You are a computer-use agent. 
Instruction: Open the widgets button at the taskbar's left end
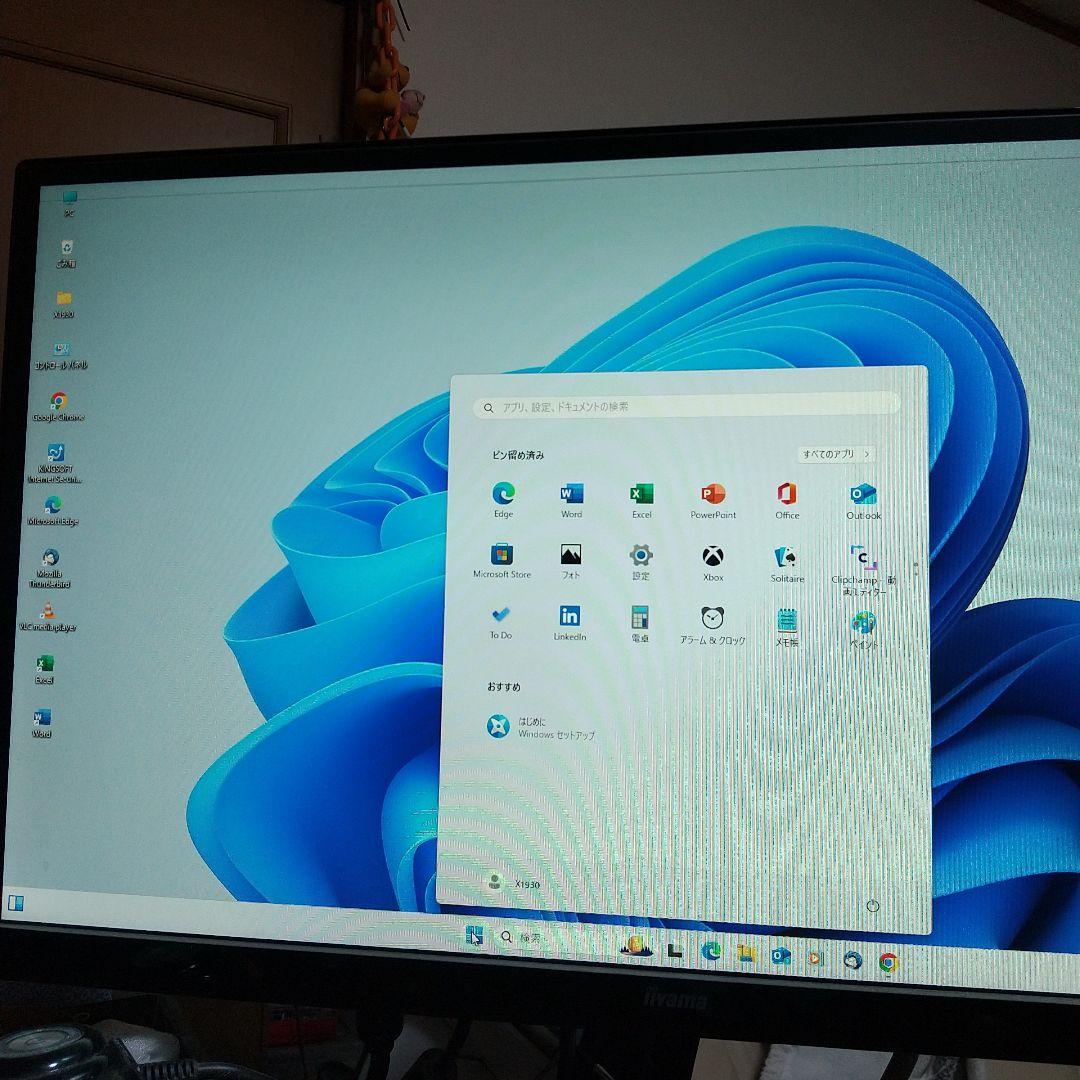tap(15, 903)
